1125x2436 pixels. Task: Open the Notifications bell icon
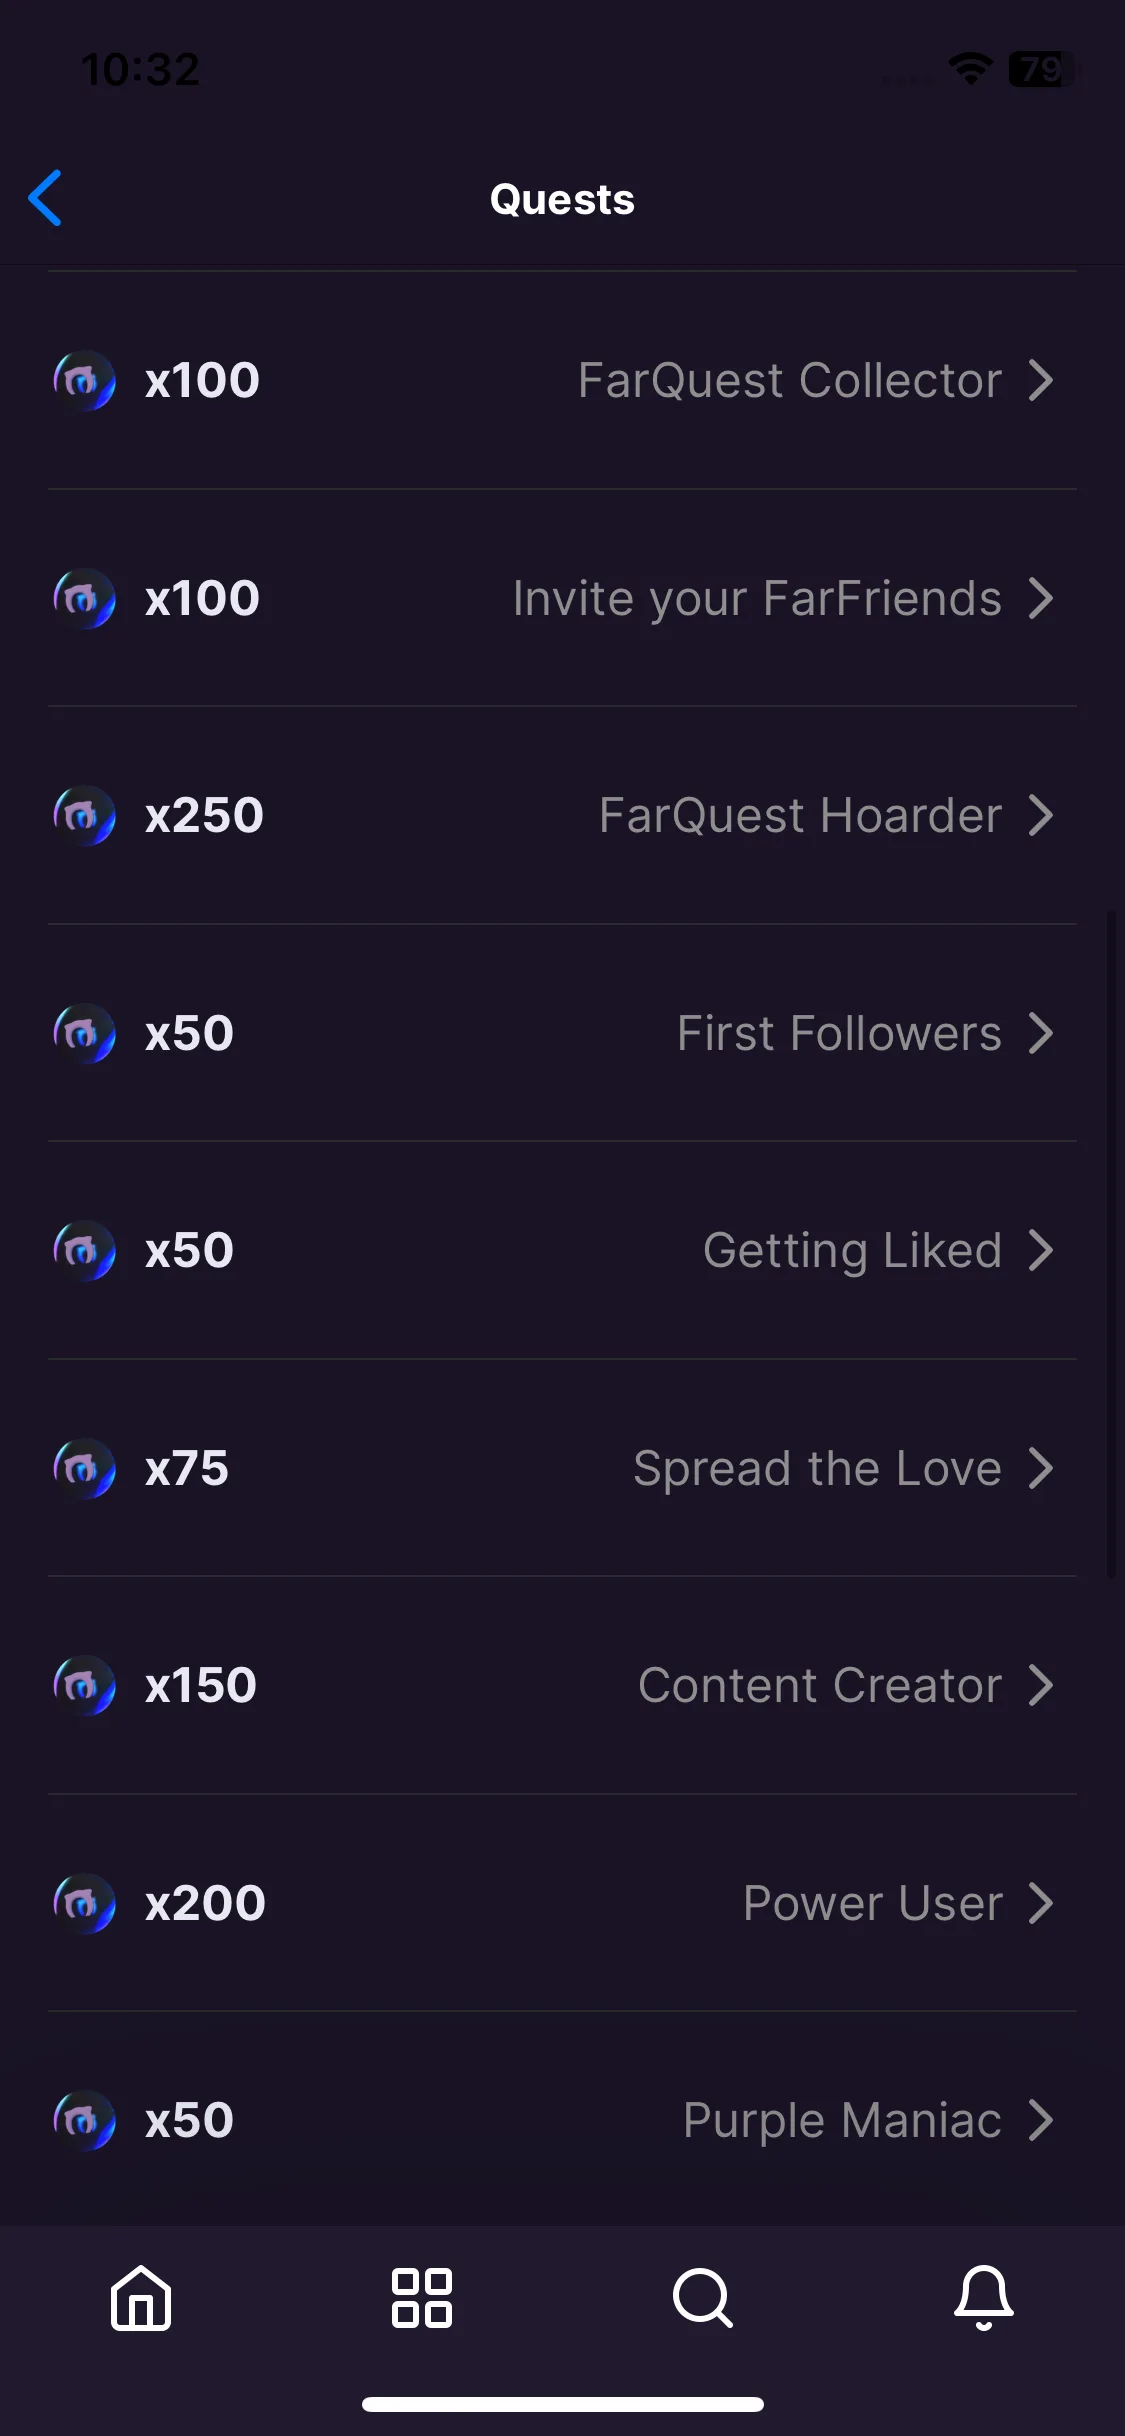984,2298
